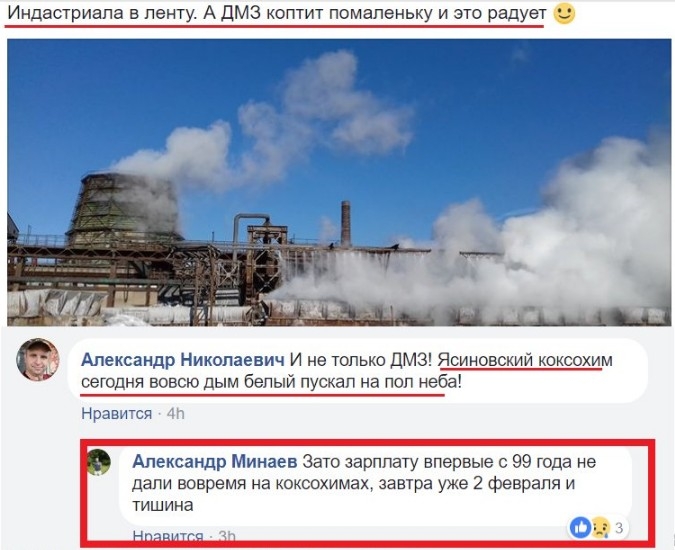The height and width of the screenshot is (550, 675).
Task: Open Александр Николаевич's profile name link
Action: point(183,360)
